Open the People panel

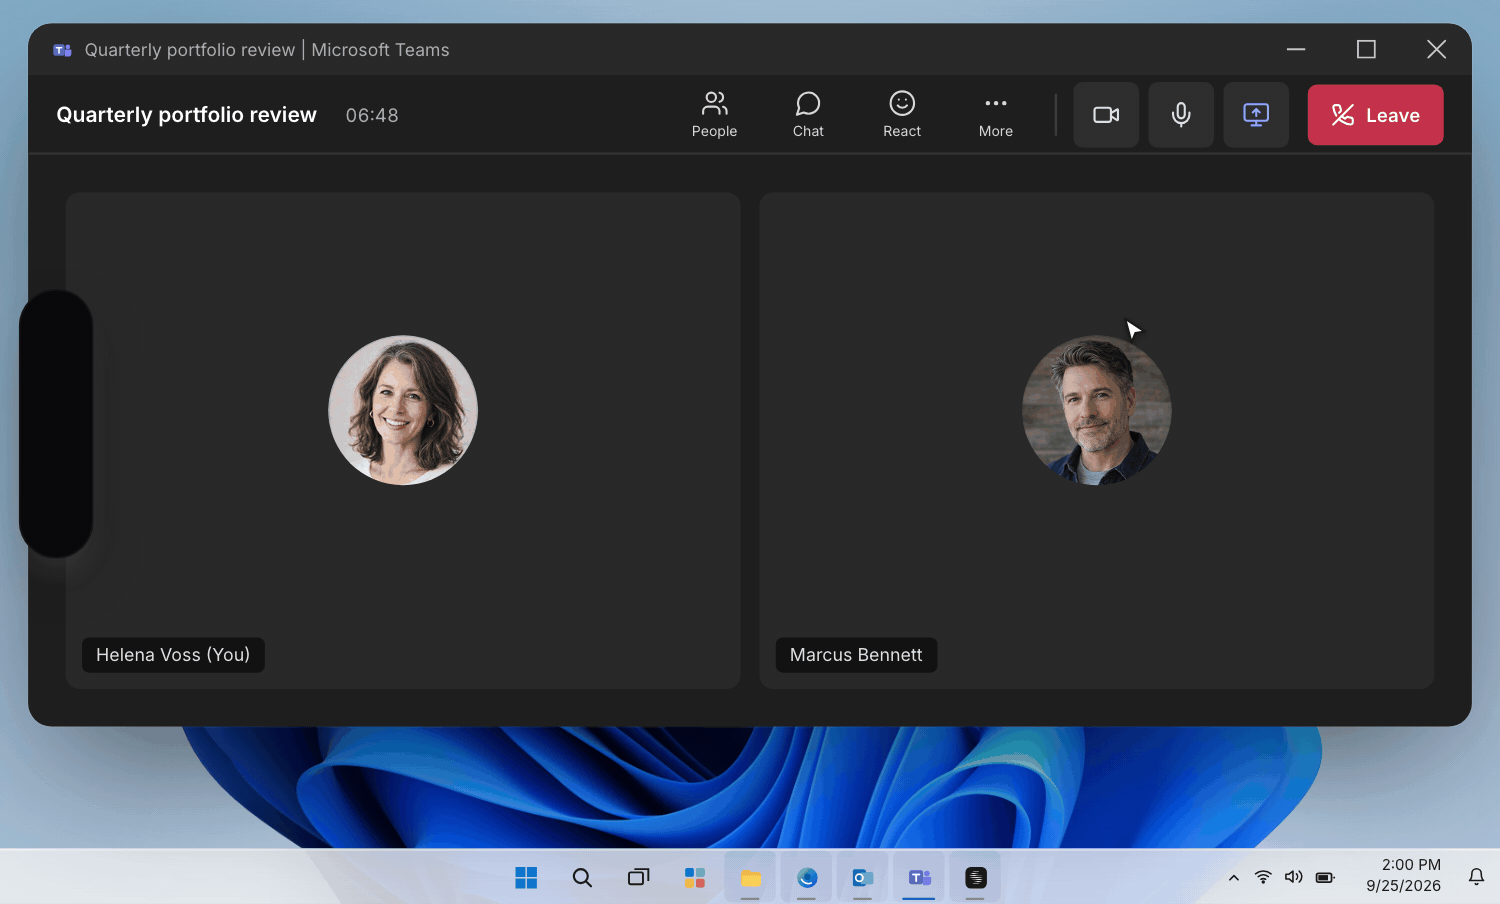pyautogui.click(x=714, y=115)
